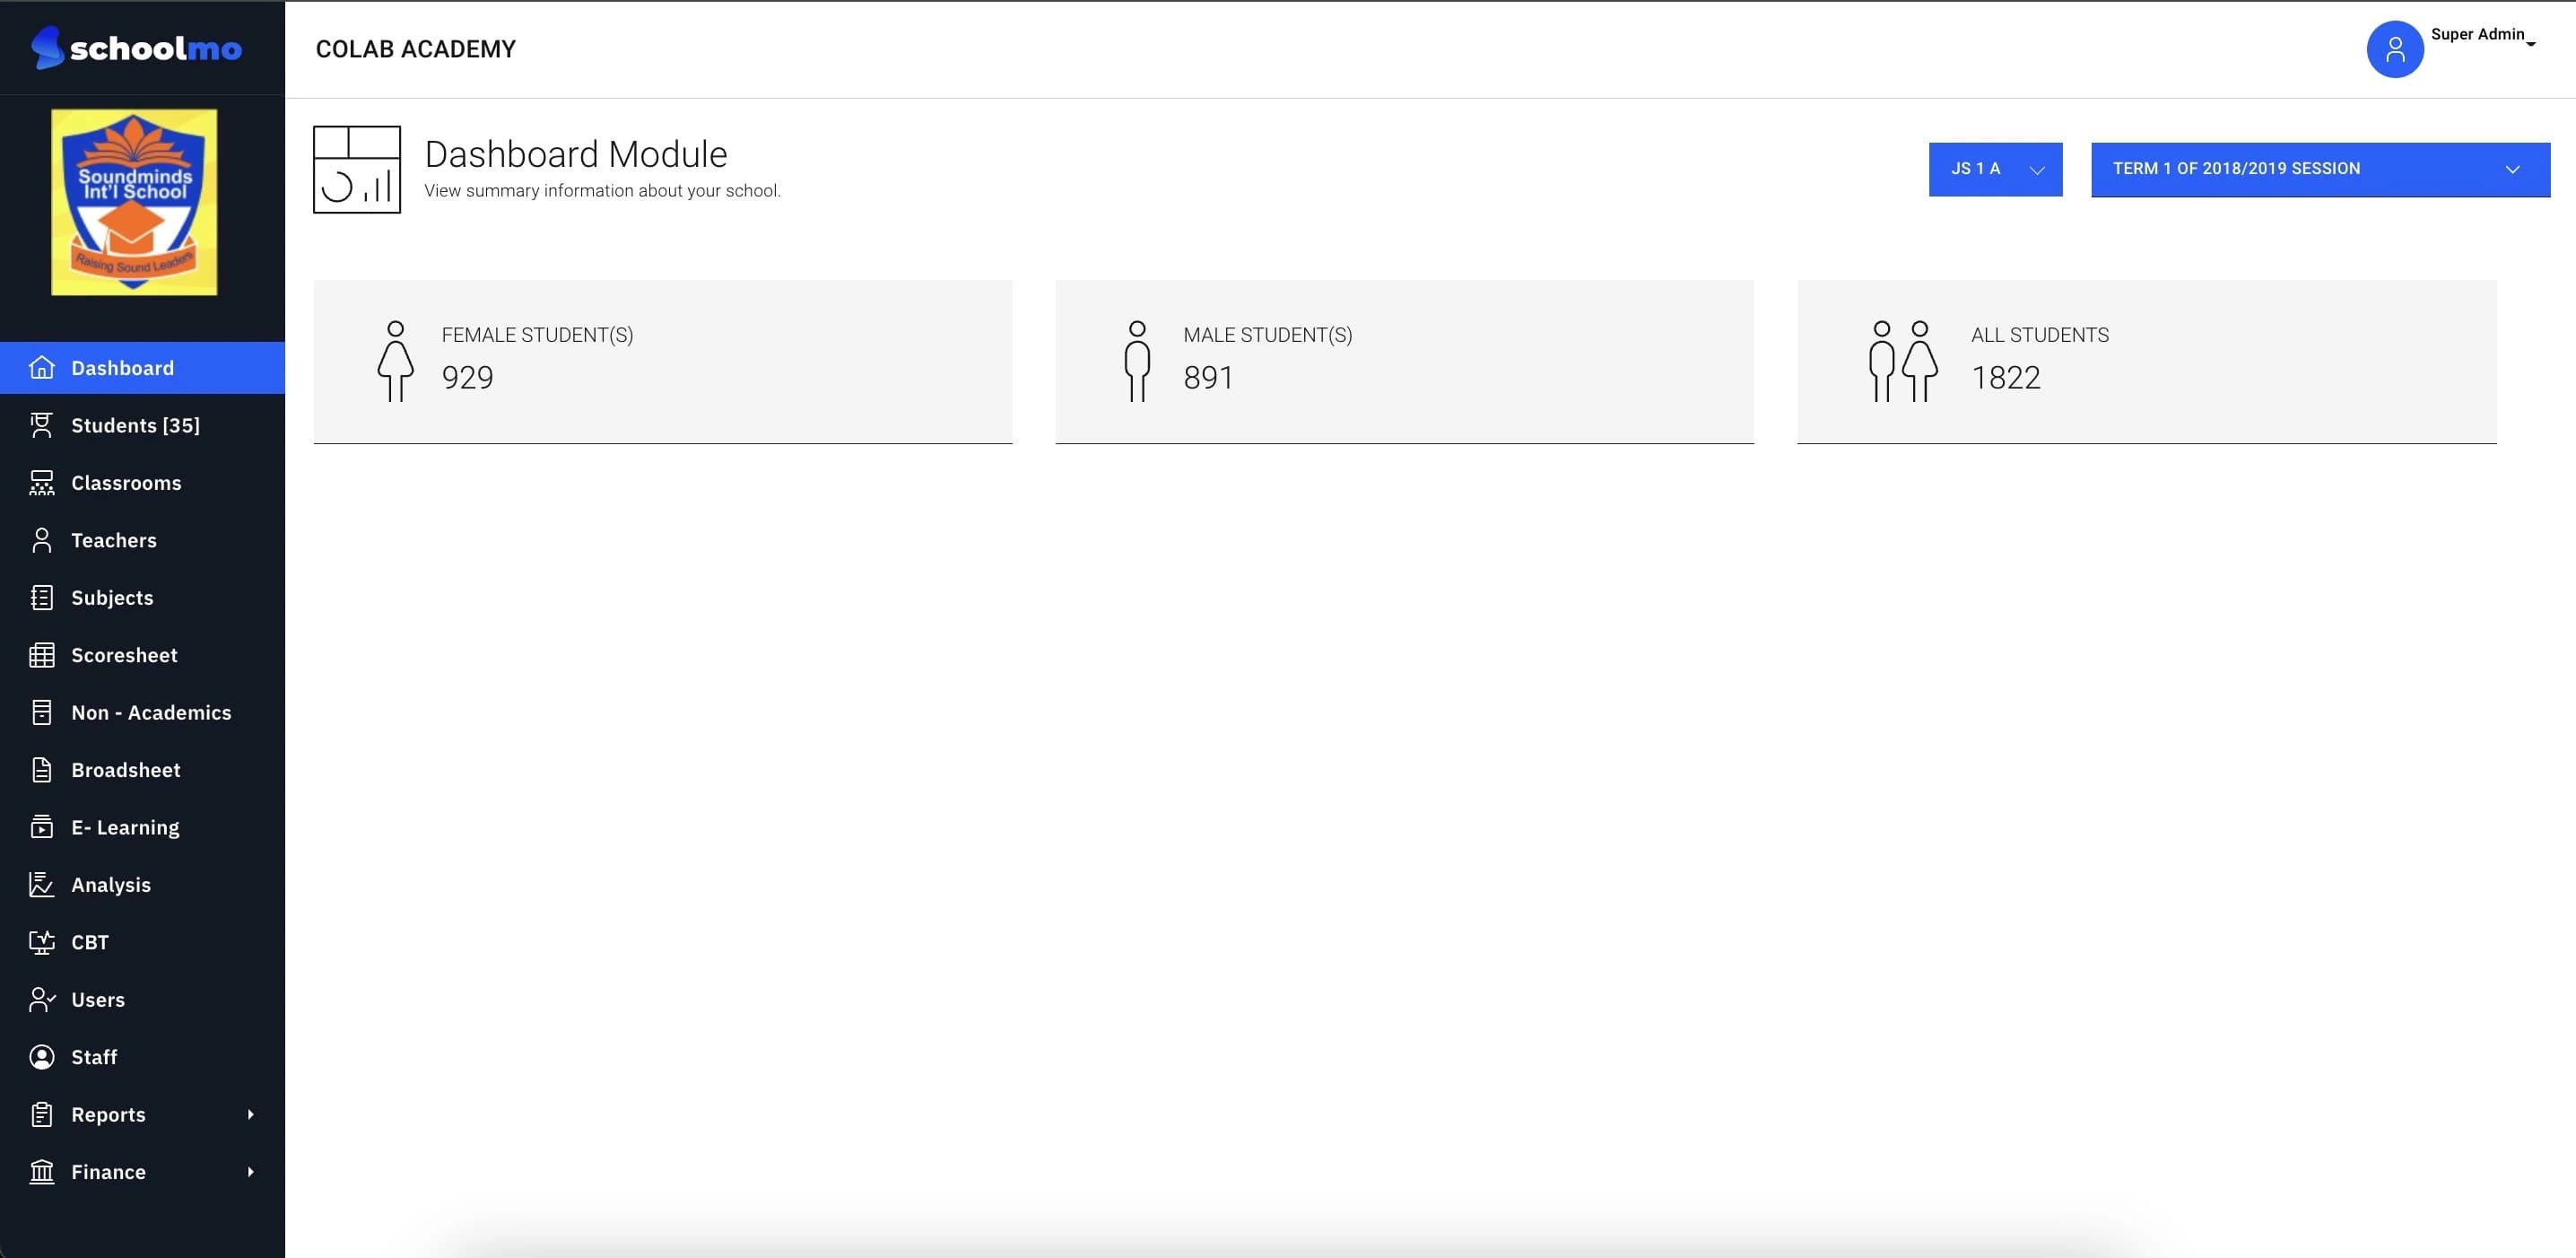Click the Soundminds Int'l School crest image
2576x1258 pixels.
tap(134, 202)
